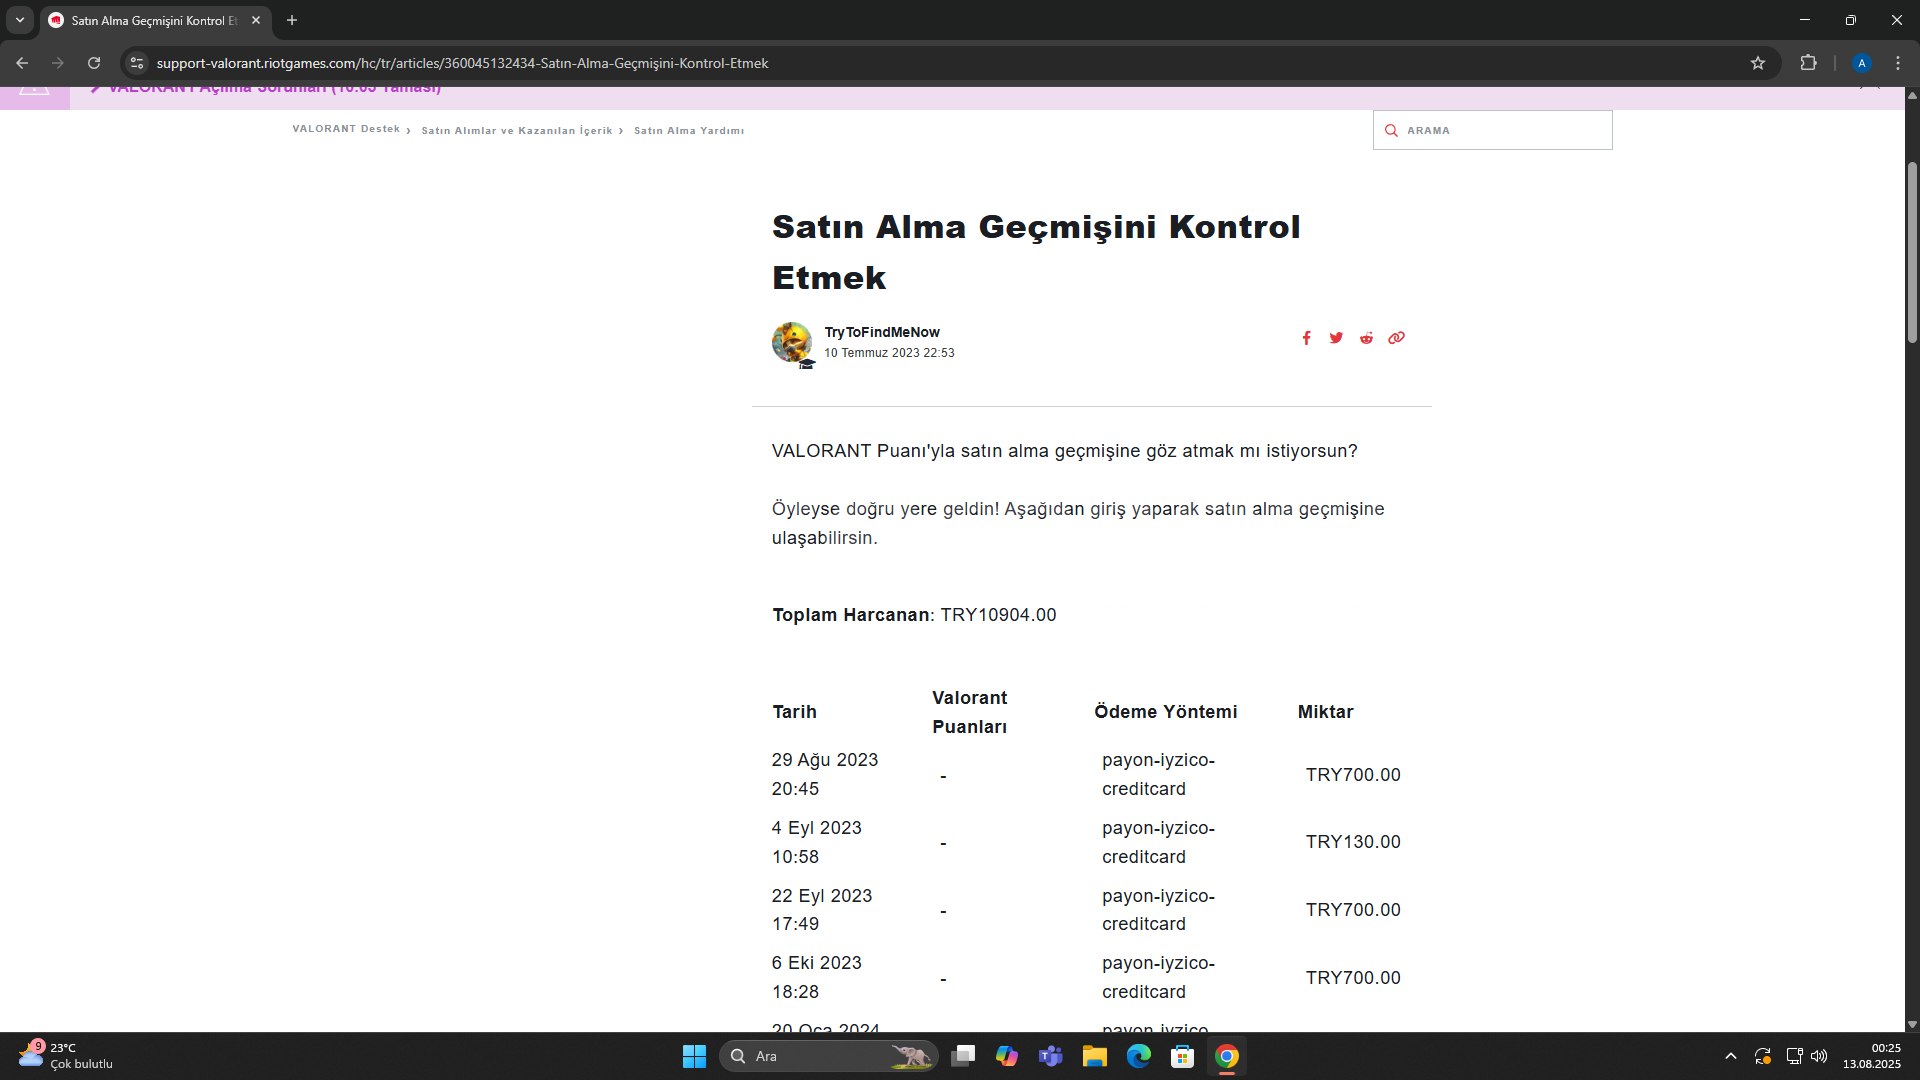Share article on Facebook icon

tap(1306, 338)
